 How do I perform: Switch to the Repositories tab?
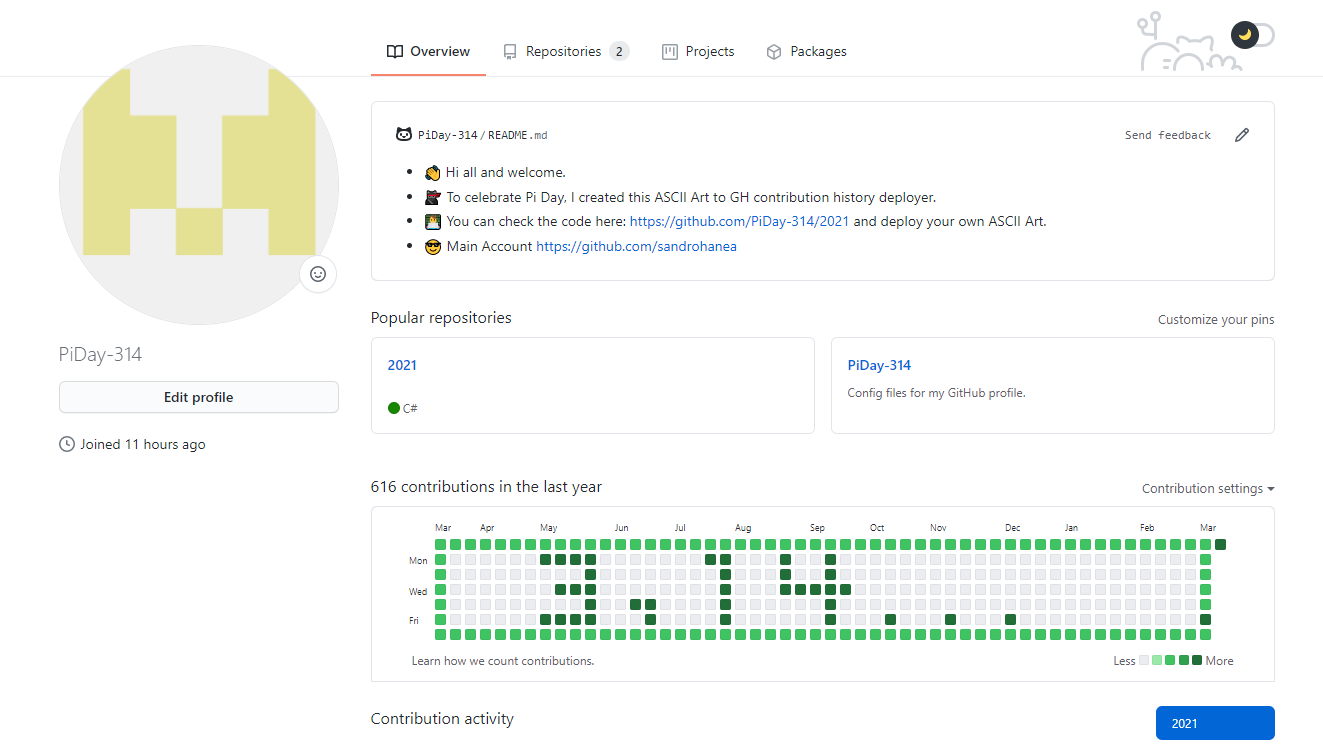pos(566,51)
